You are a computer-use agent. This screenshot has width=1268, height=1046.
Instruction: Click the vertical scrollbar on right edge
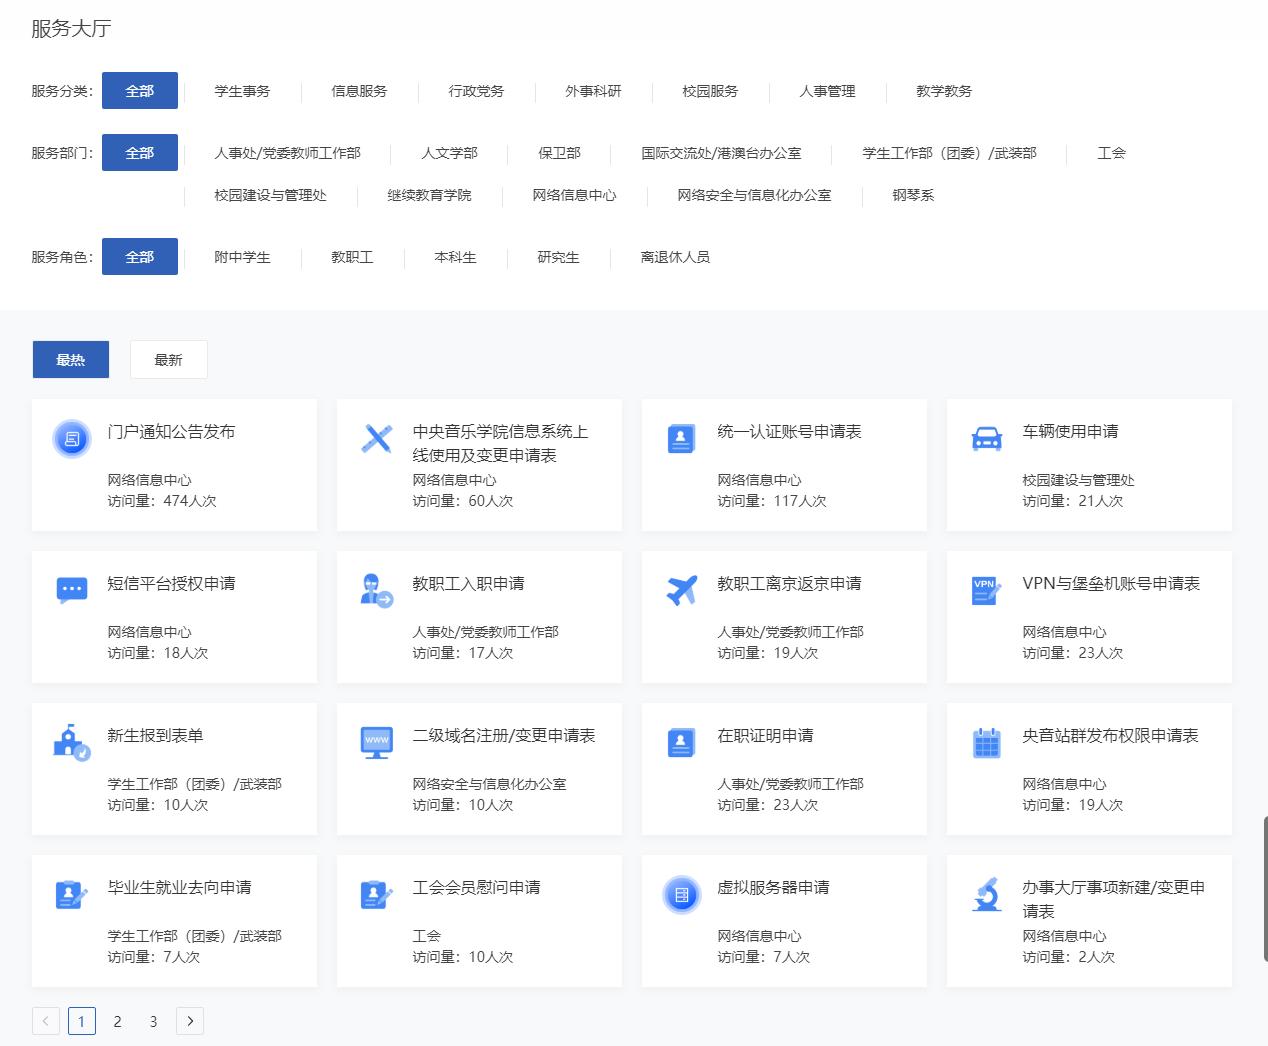click(1265, 888)
